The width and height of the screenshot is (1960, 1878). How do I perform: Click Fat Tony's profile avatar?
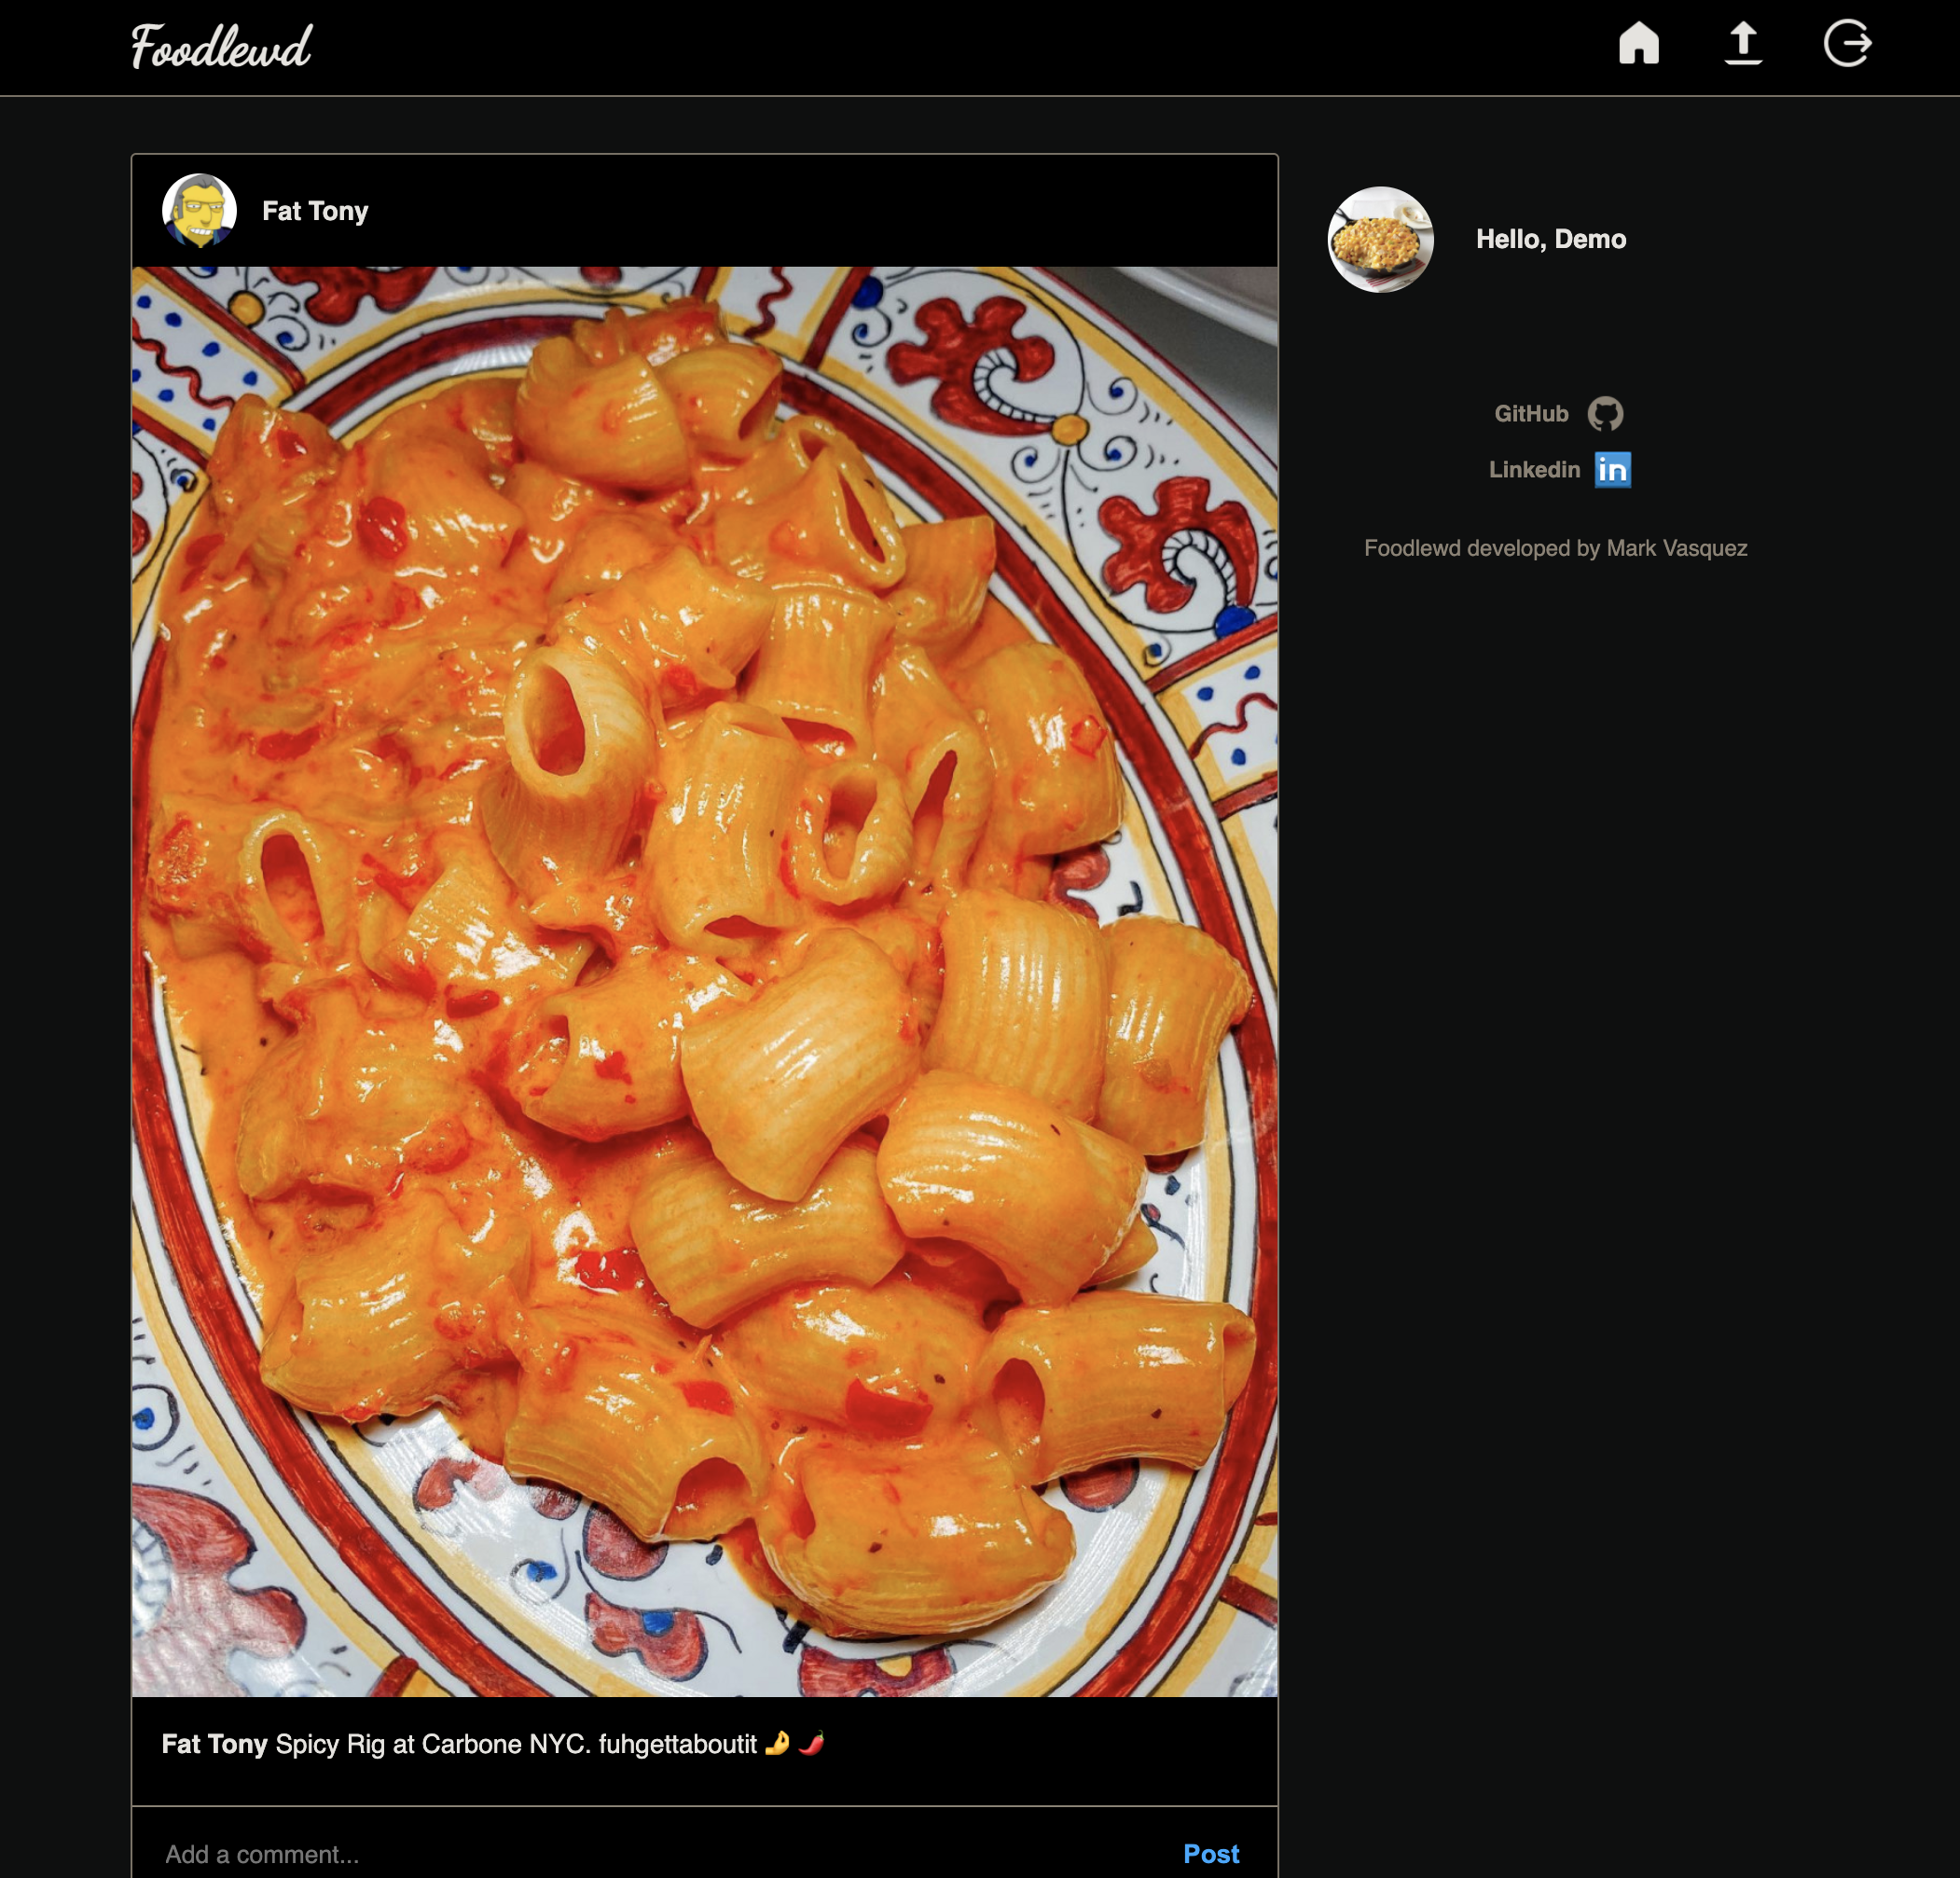pyautogui.click(x=199, y=211)
